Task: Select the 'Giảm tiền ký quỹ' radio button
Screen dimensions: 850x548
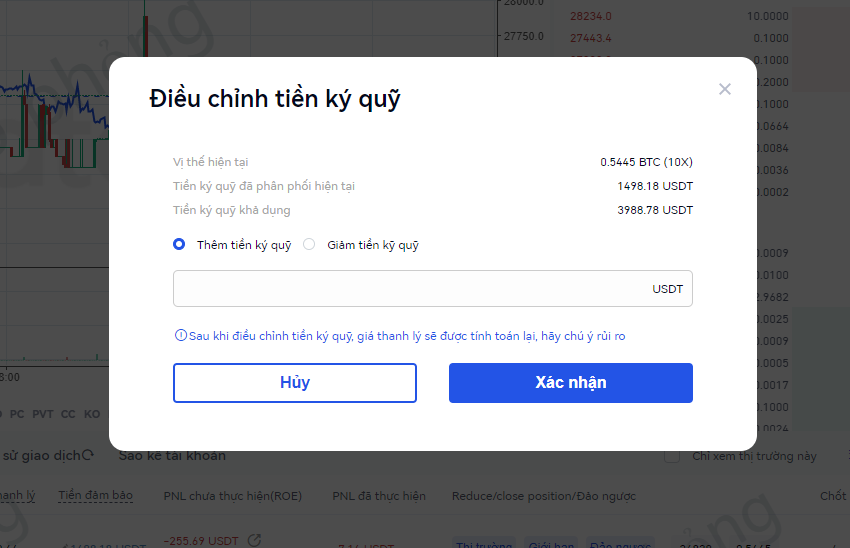Action: click(309, 244)
